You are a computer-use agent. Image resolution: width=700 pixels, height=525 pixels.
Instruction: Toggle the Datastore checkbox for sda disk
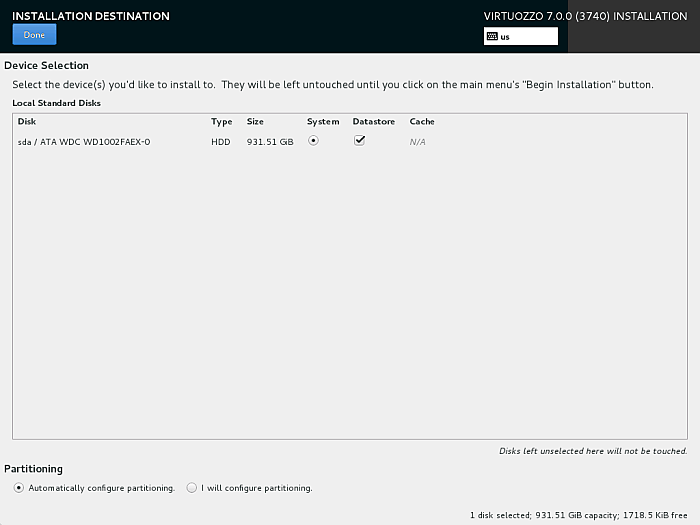359,141
